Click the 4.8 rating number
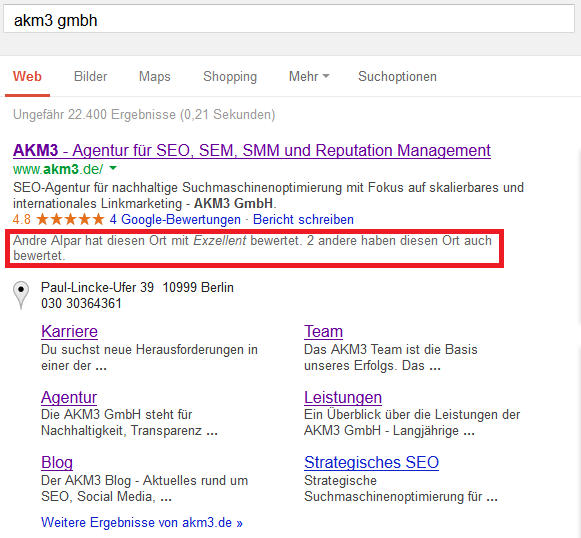Viewport: 581px width, 538px height. [x=21, y=219]
